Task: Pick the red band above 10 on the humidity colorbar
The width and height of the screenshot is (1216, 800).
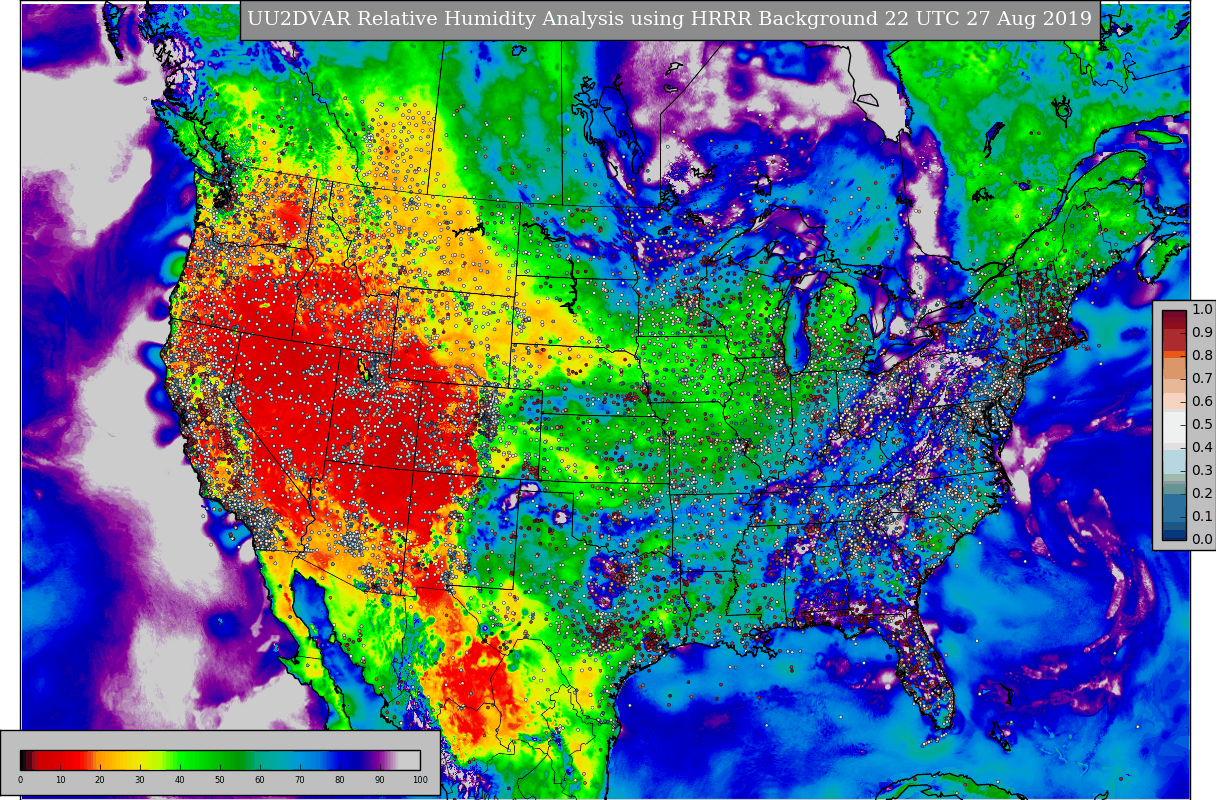Action: pyautogui.click(x=60, y=760)
